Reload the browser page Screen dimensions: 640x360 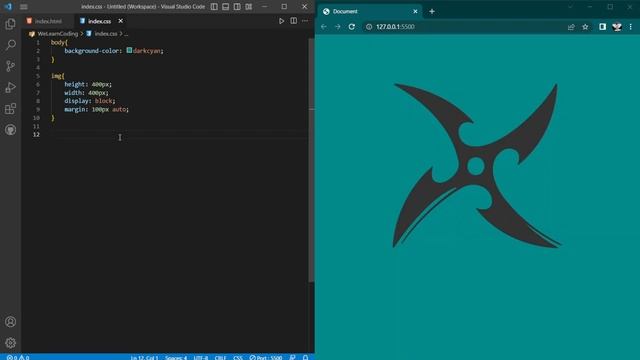coord(351,27)
